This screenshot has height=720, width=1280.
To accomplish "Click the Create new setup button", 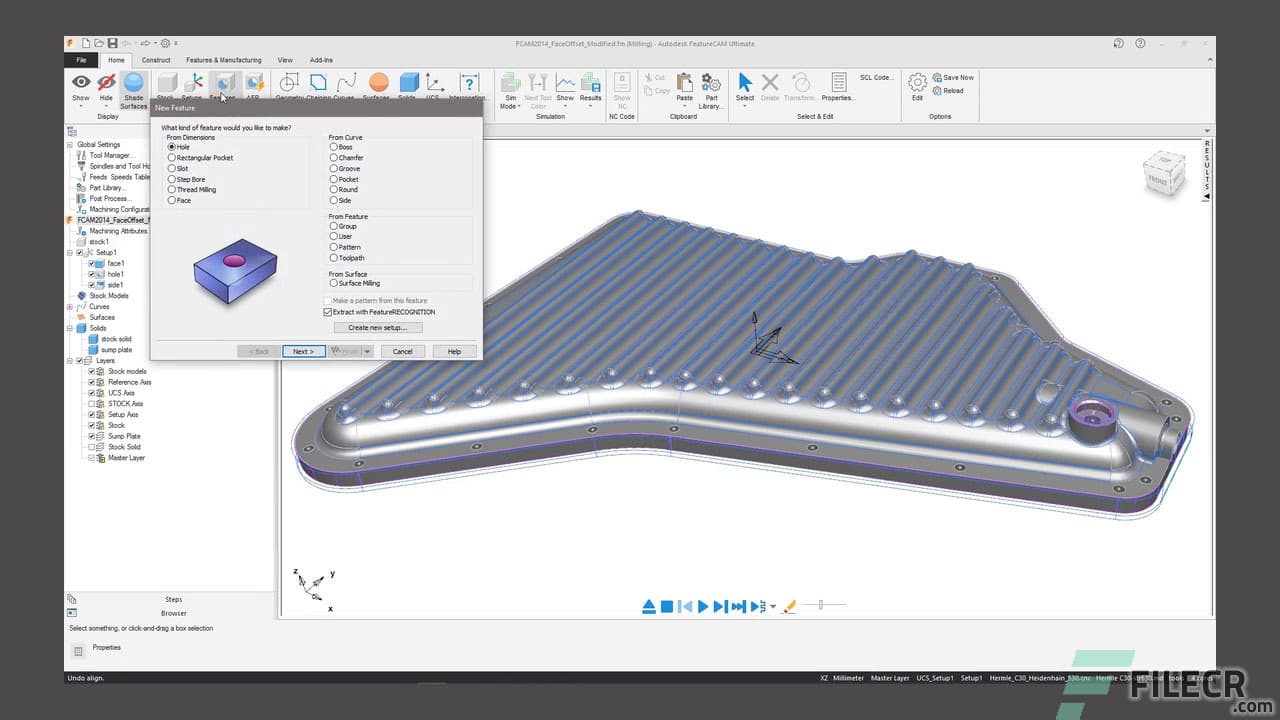I will (377, 327).
